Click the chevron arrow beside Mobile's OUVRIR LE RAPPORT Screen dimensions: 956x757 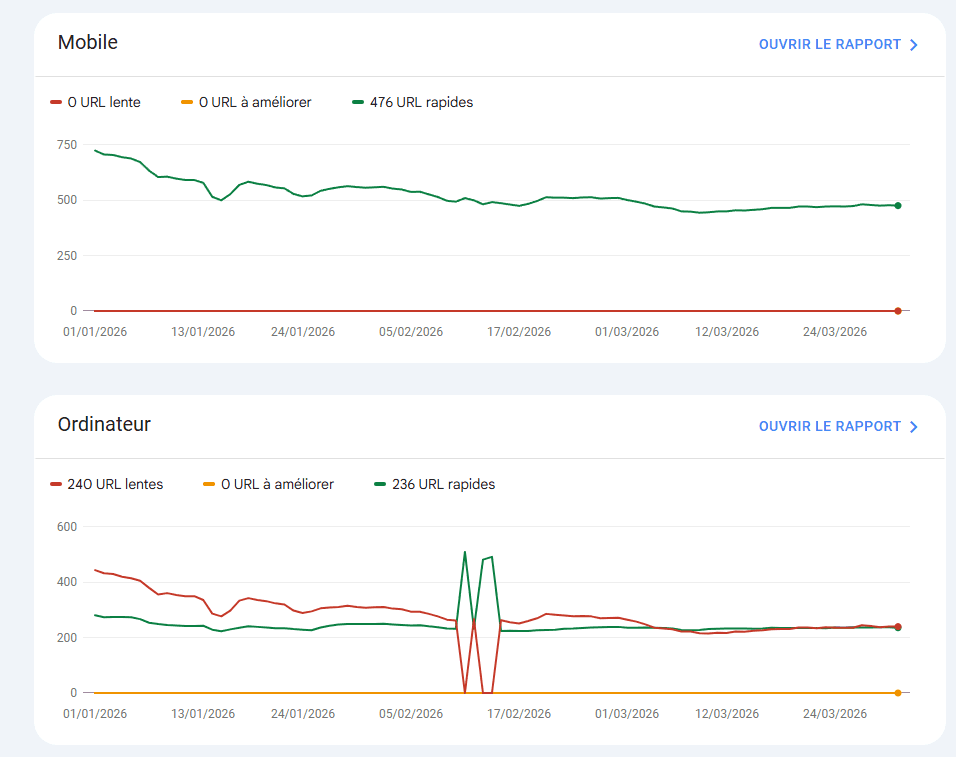[913, 45]
